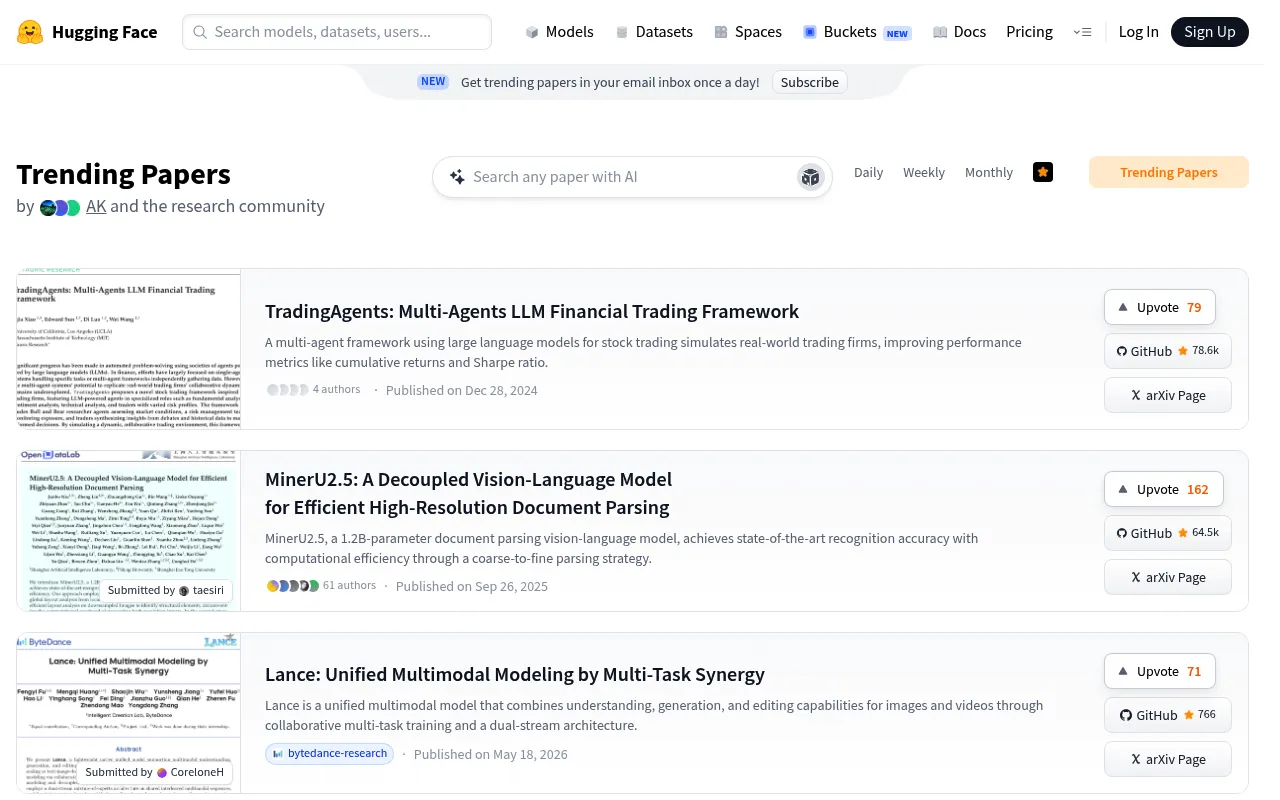
Task: Upvote the MinerU2.5 paper
Action: point(1164,489)
